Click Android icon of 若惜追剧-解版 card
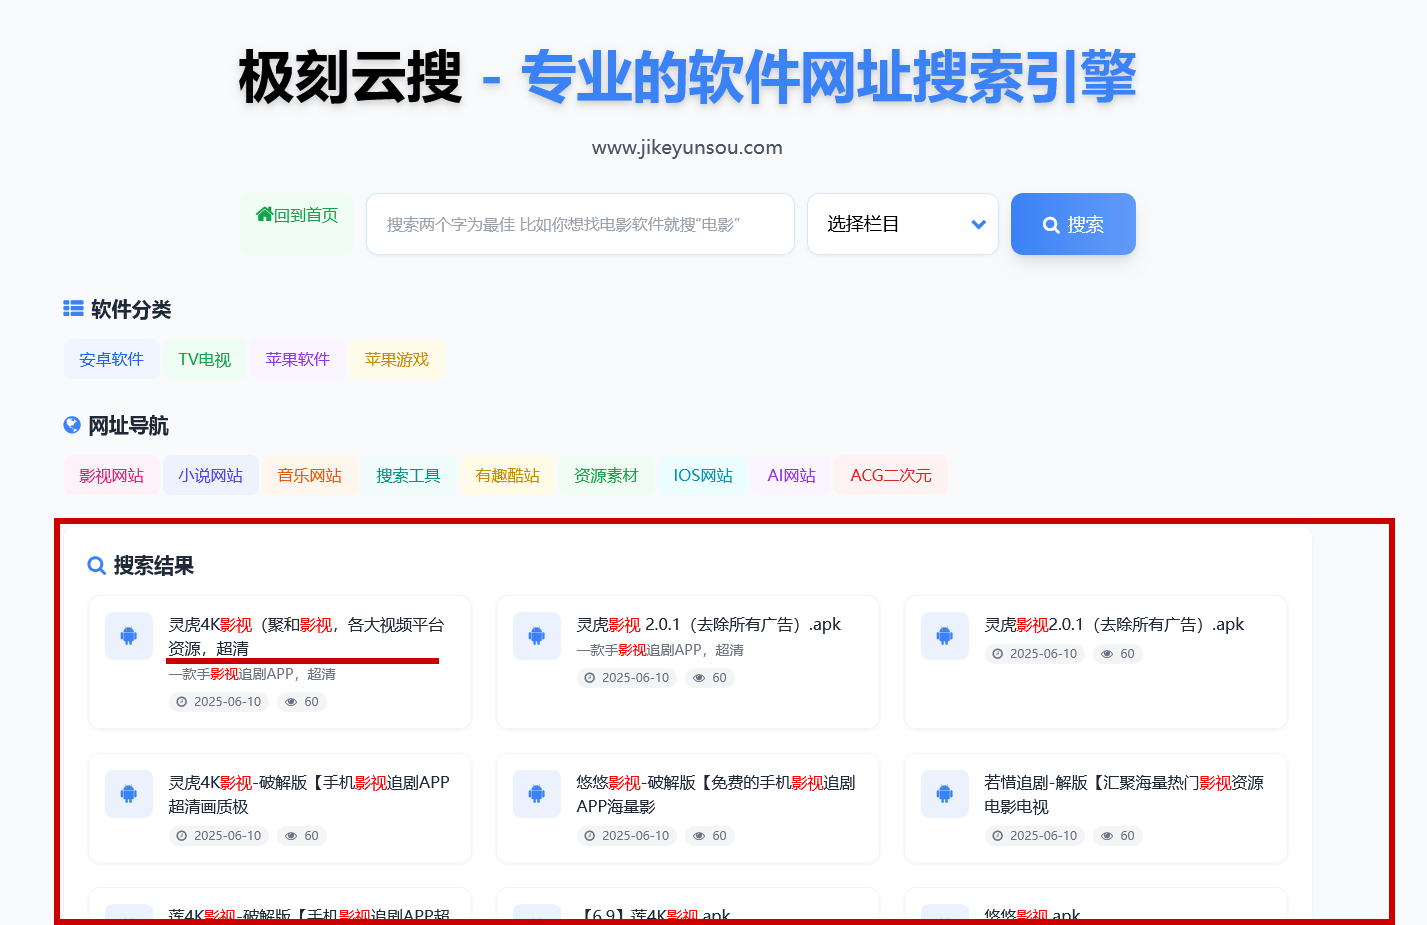The image size is (1427, 925). (x=945, y=794)
